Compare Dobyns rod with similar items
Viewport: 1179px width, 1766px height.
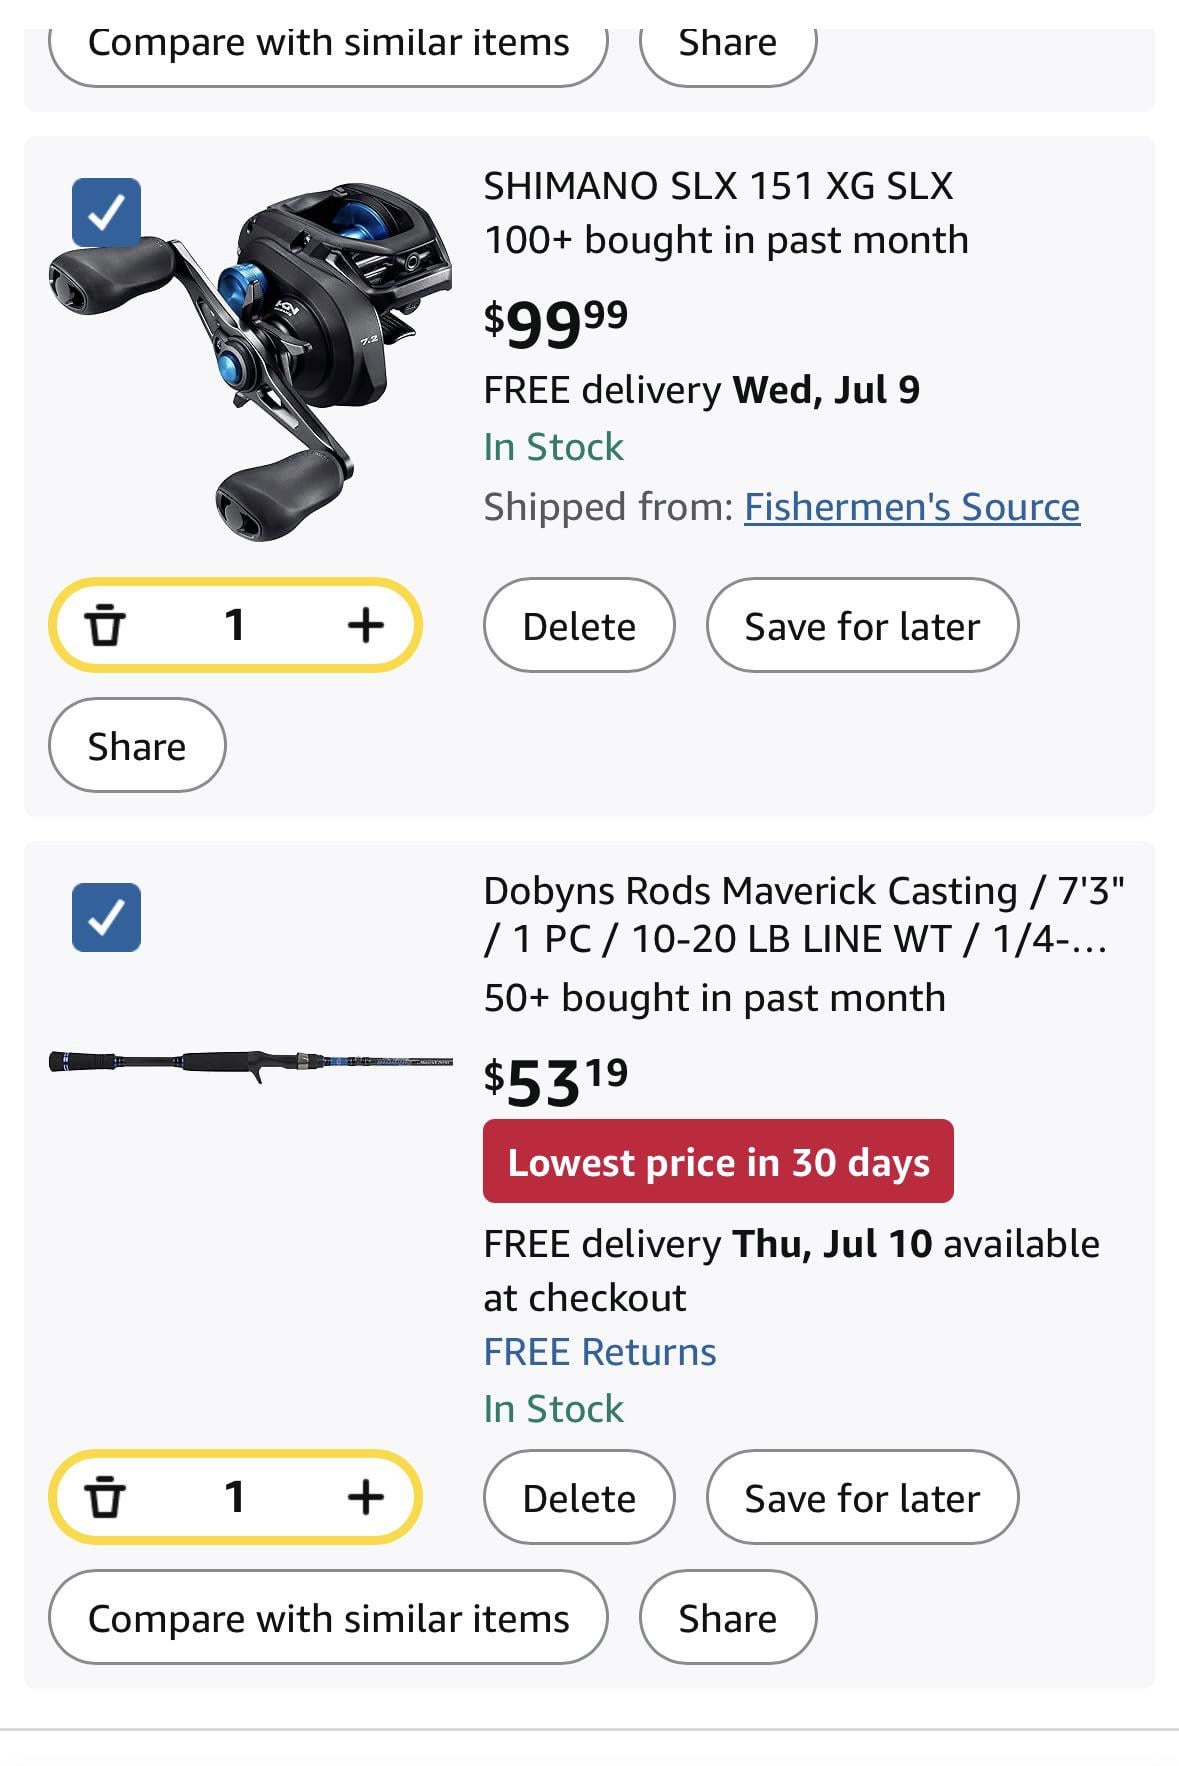(x=328, y=1618)
